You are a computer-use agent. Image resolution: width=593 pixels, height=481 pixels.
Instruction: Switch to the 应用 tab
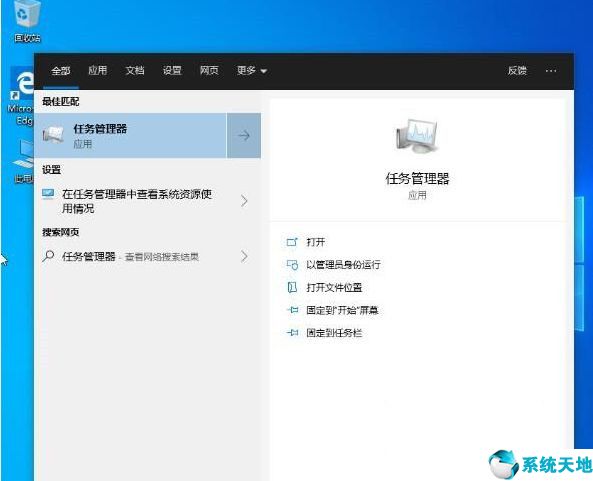pos(98,70)
